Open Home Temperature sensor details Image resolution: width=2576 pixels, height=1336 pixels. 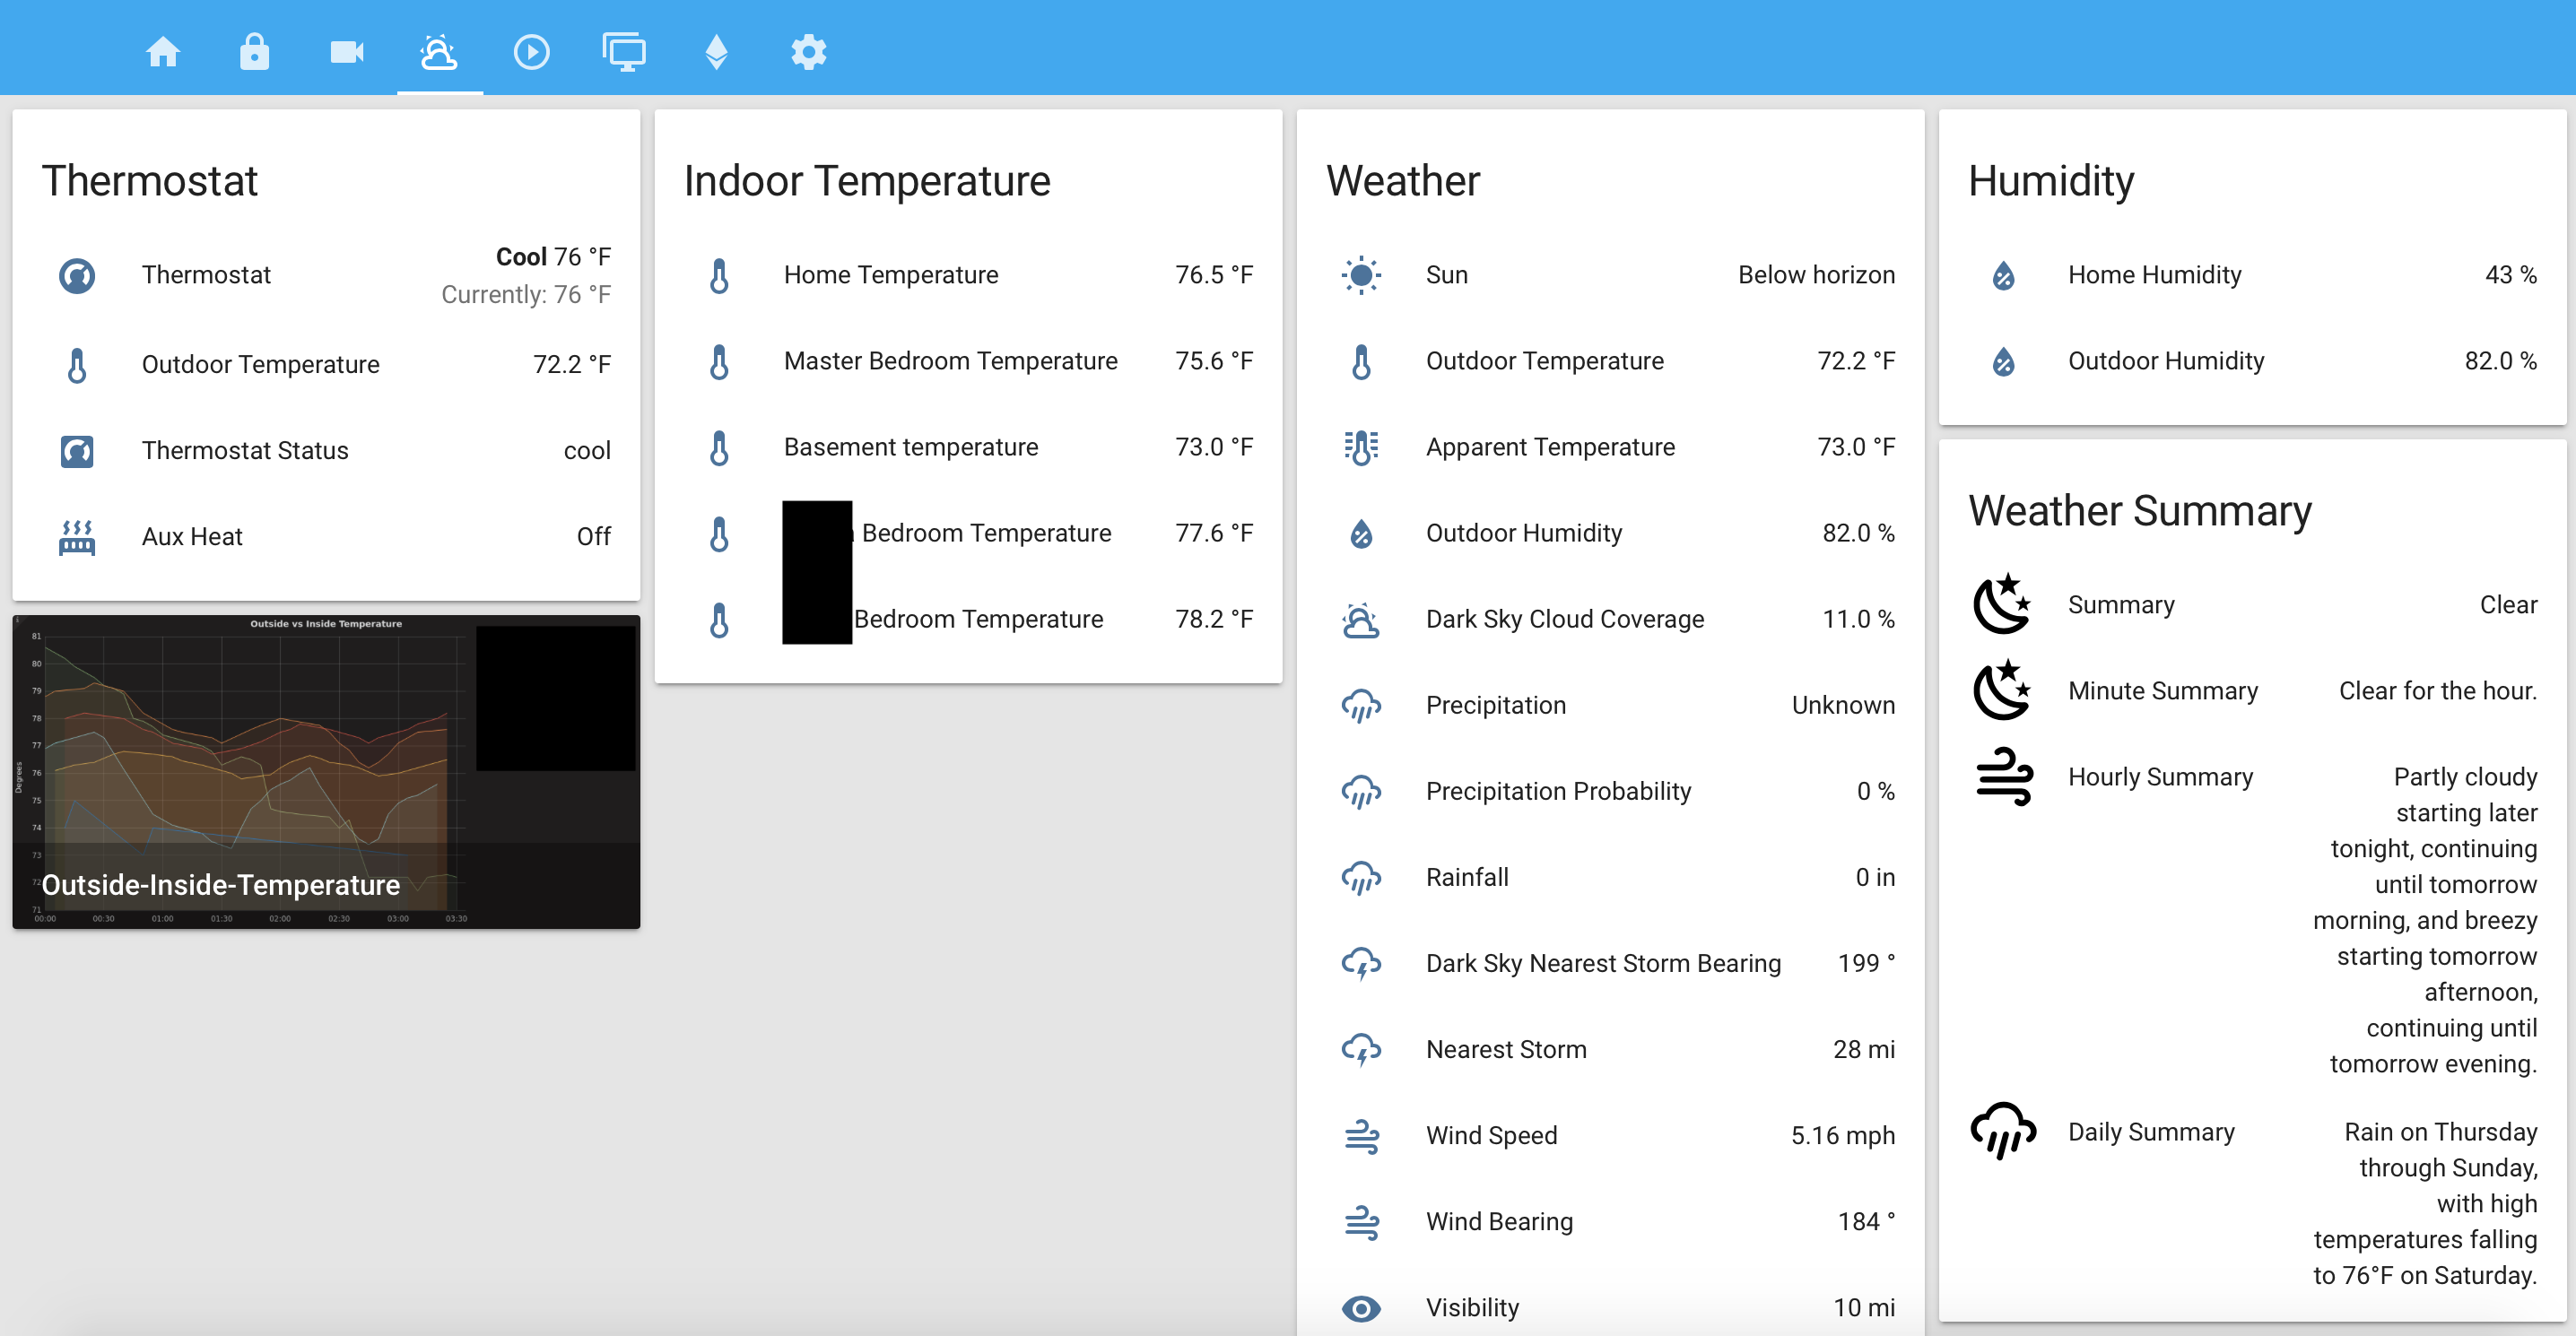coord(890,275)
